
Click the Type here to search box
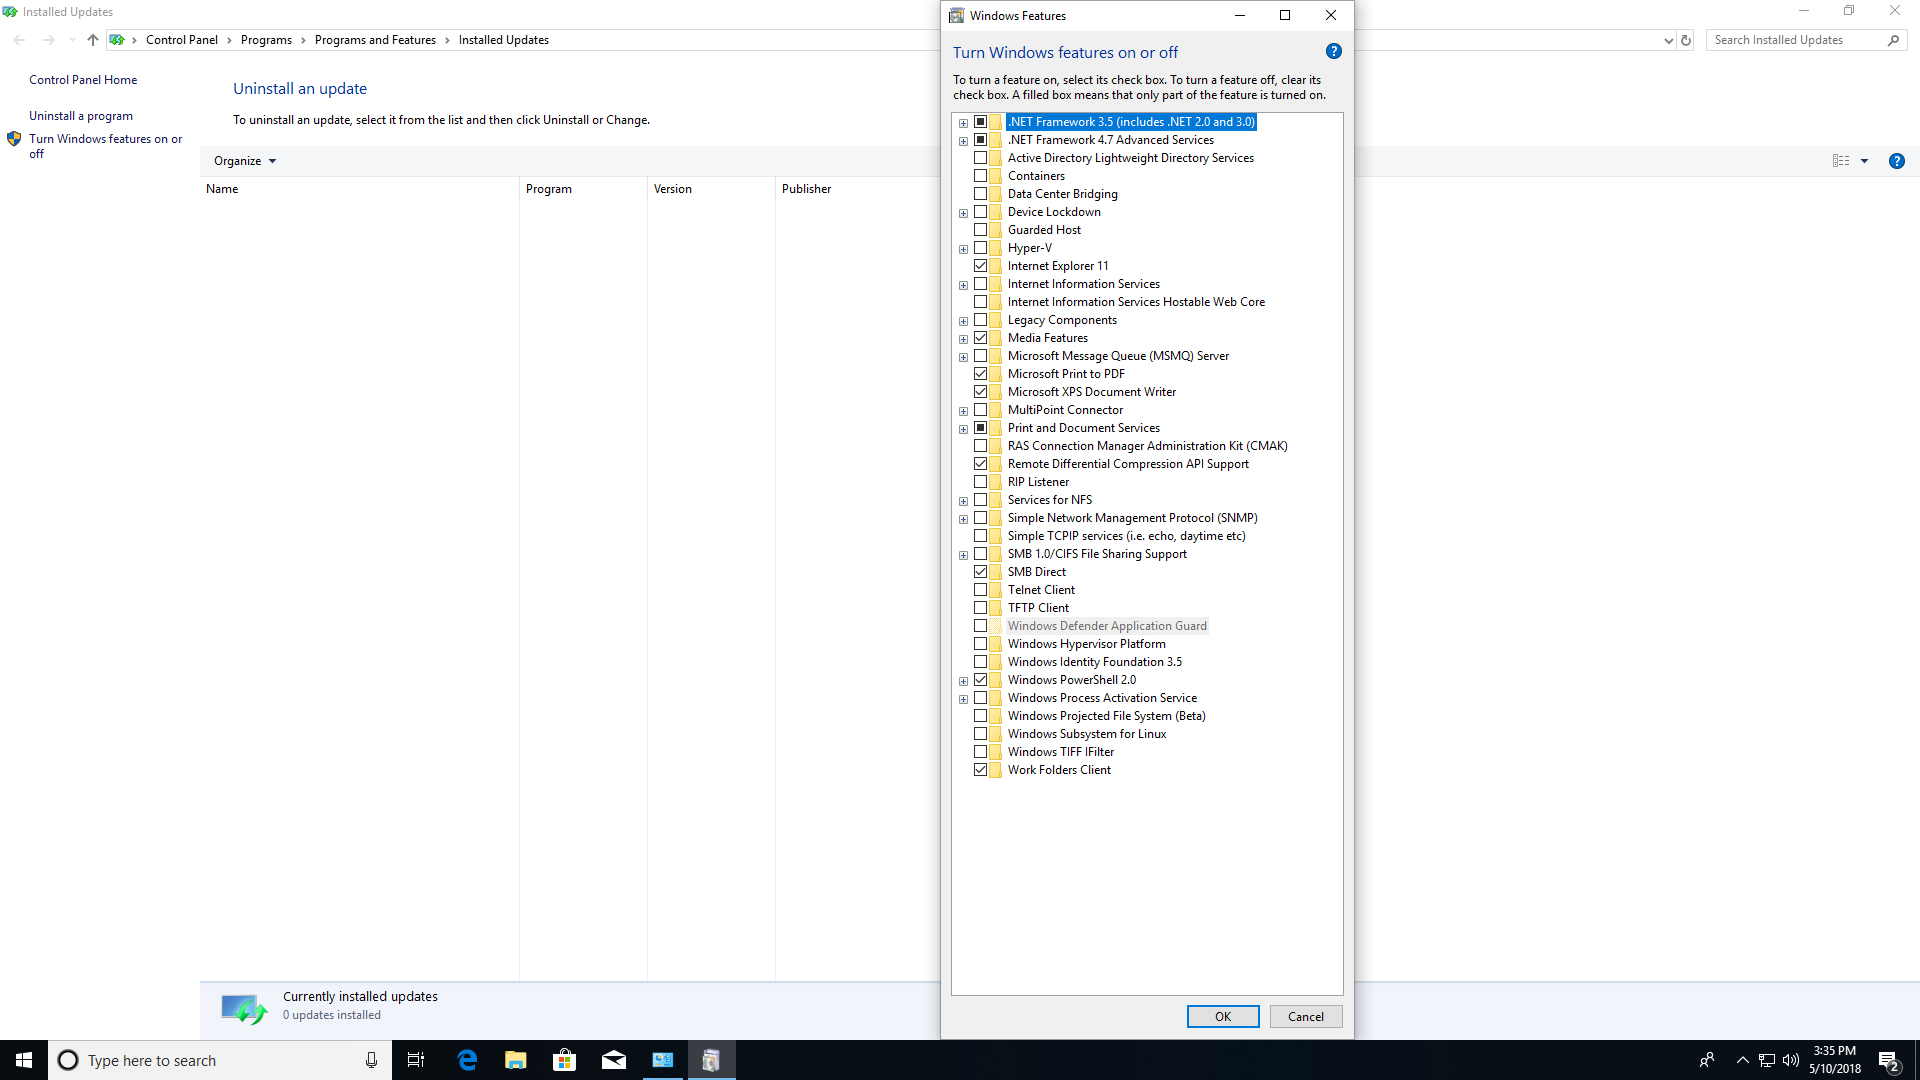(220, 1060)
